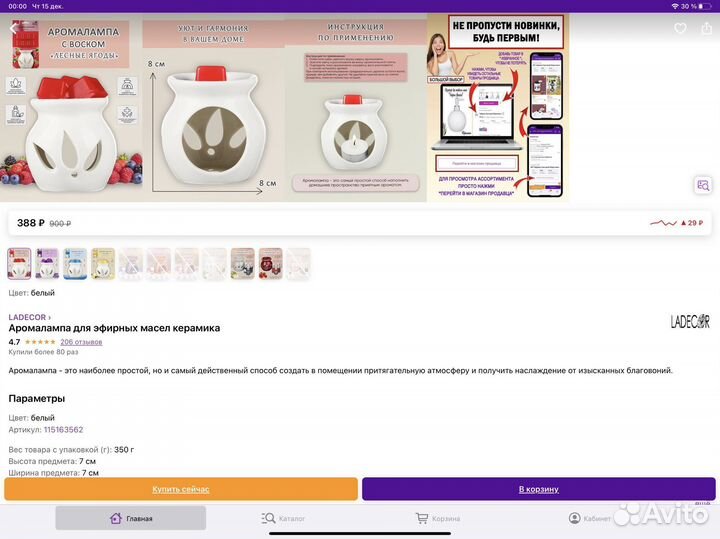The width and height of the screenshot is (720, 539).
Task: Click 'Ширина предмета: 7 см' row
Action: point(53,472)
